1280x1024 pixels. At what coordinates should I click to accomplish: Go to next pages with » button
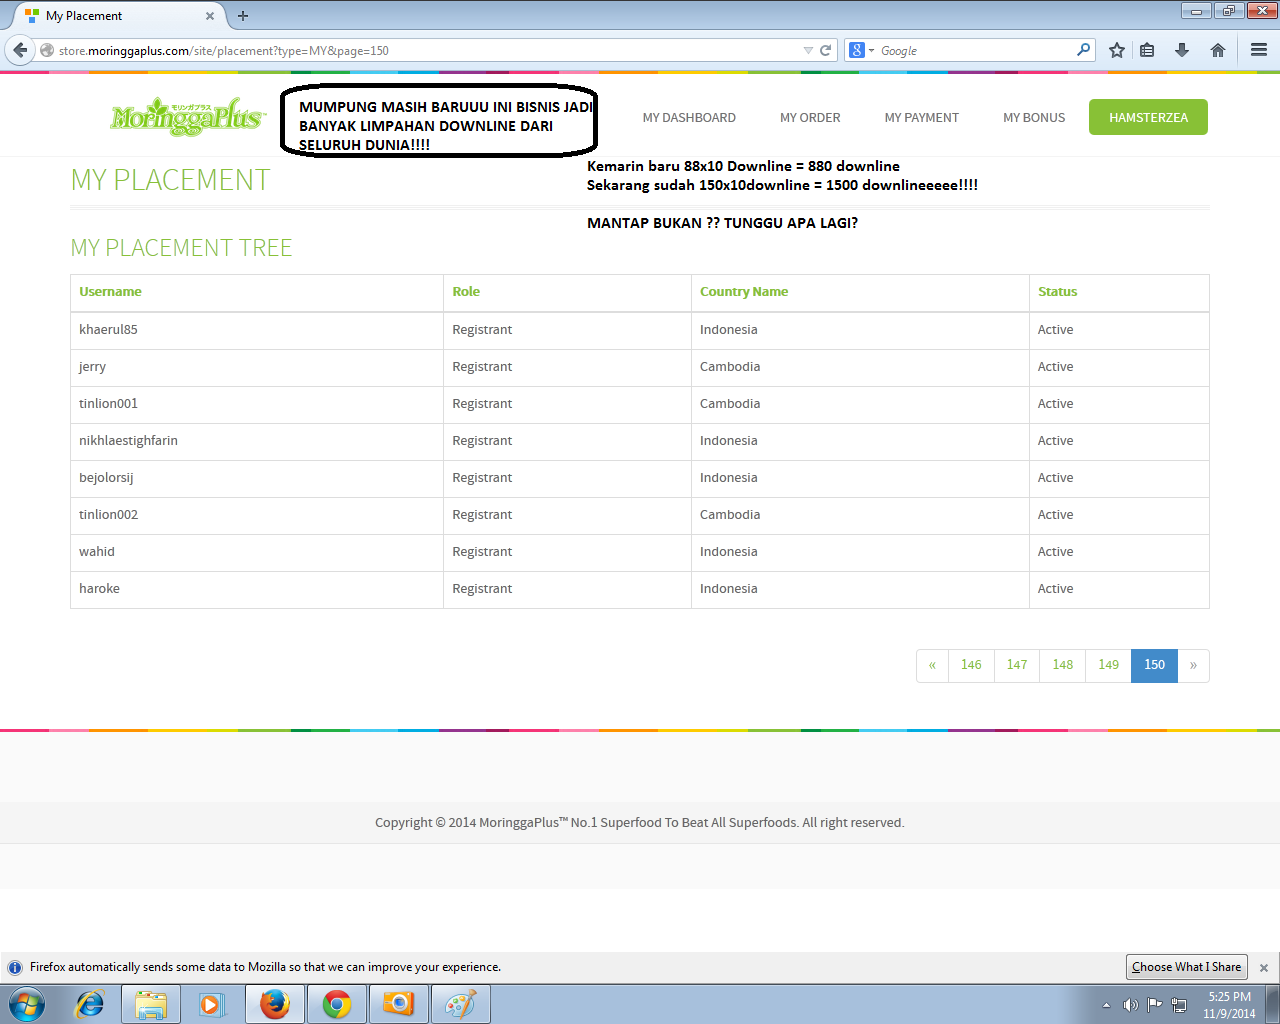(1193, 665)
